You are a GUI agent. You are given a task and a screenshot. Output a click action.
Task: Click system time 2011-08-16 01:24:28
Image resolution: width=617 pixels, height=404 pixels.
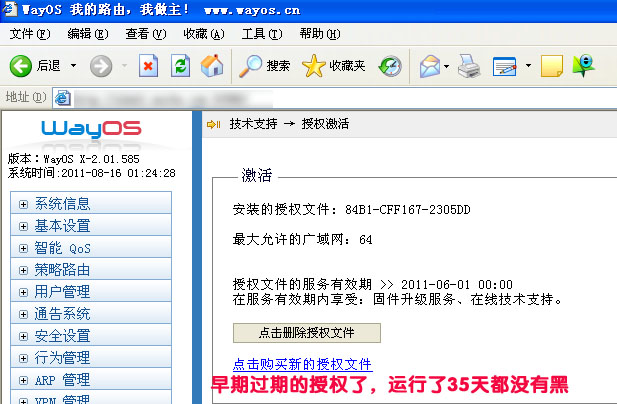(x=118, y=173)
